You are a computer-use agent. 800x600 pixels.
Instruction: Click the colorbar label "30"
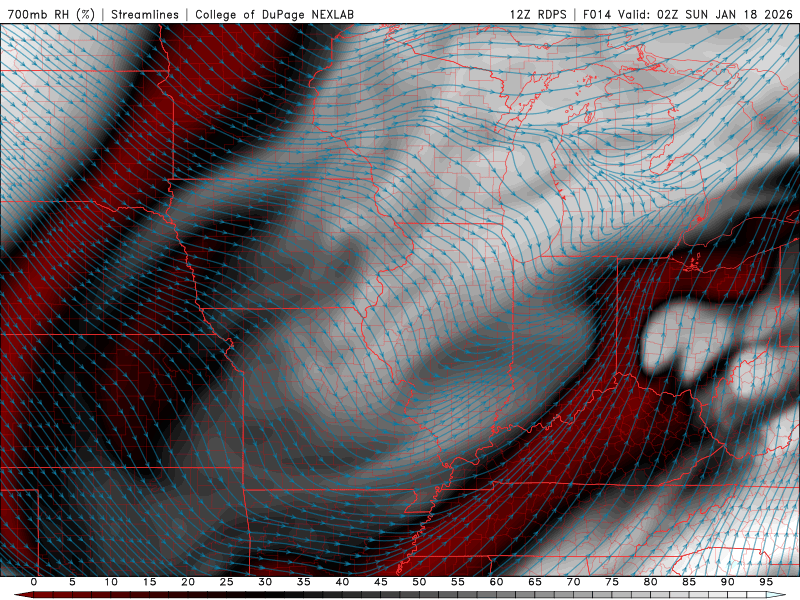[265, 582]
